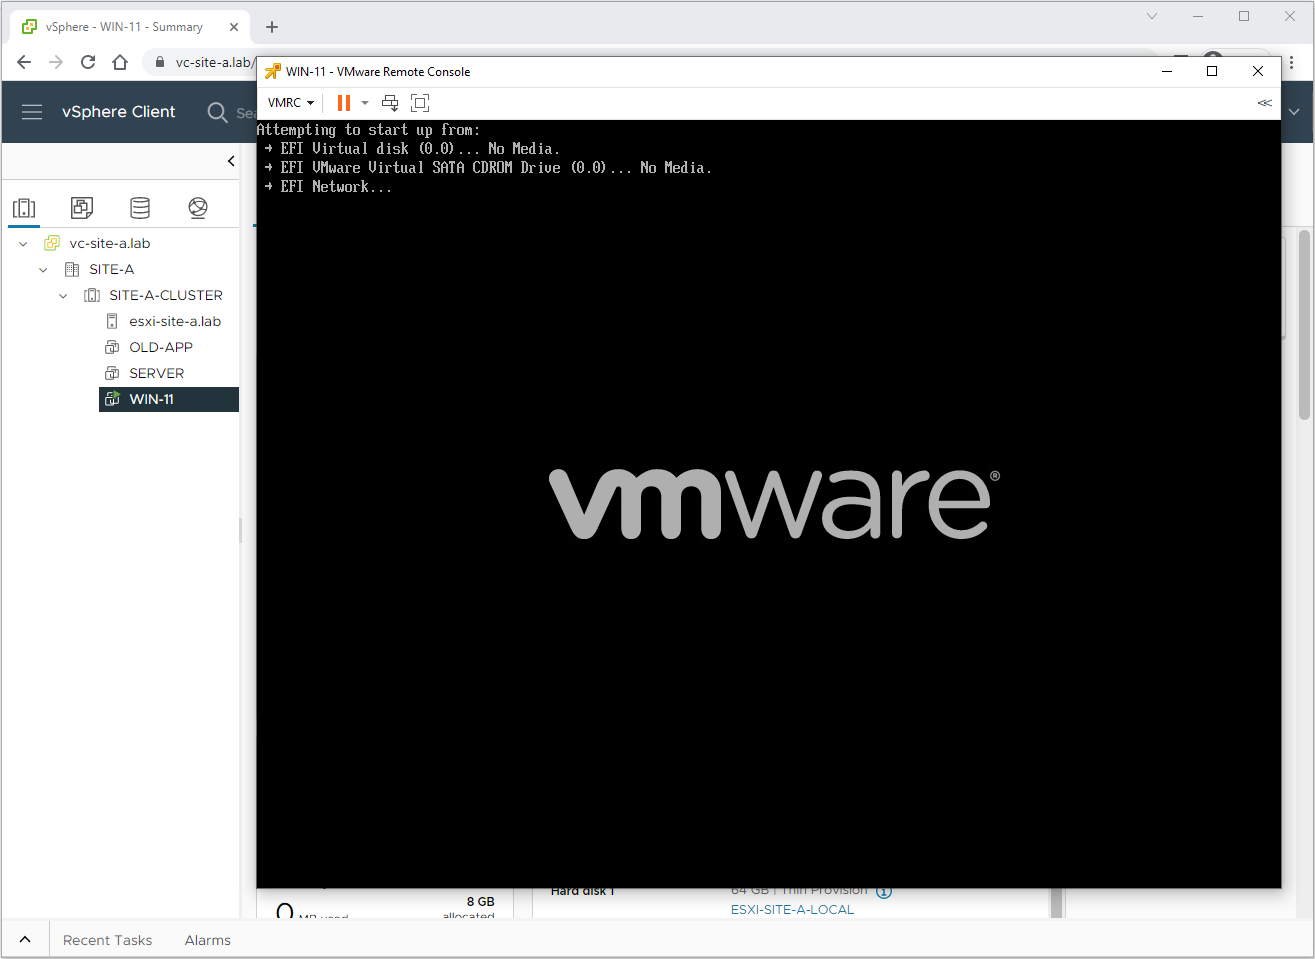Pause the virtual machine in Remote Console

coord(344,103)
